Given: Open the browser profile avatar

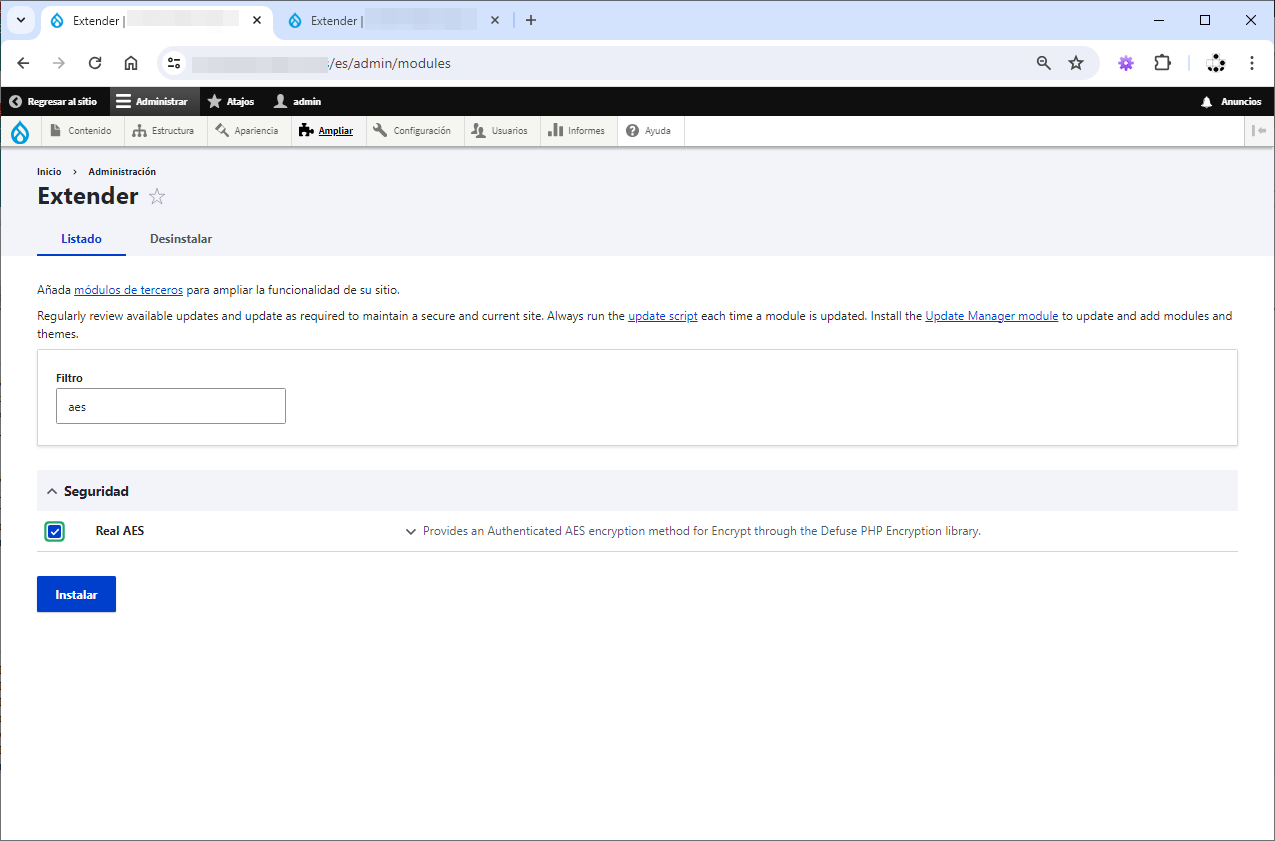Looking at the screenshot, I should pyautogui.click(x=1216, y=63).
